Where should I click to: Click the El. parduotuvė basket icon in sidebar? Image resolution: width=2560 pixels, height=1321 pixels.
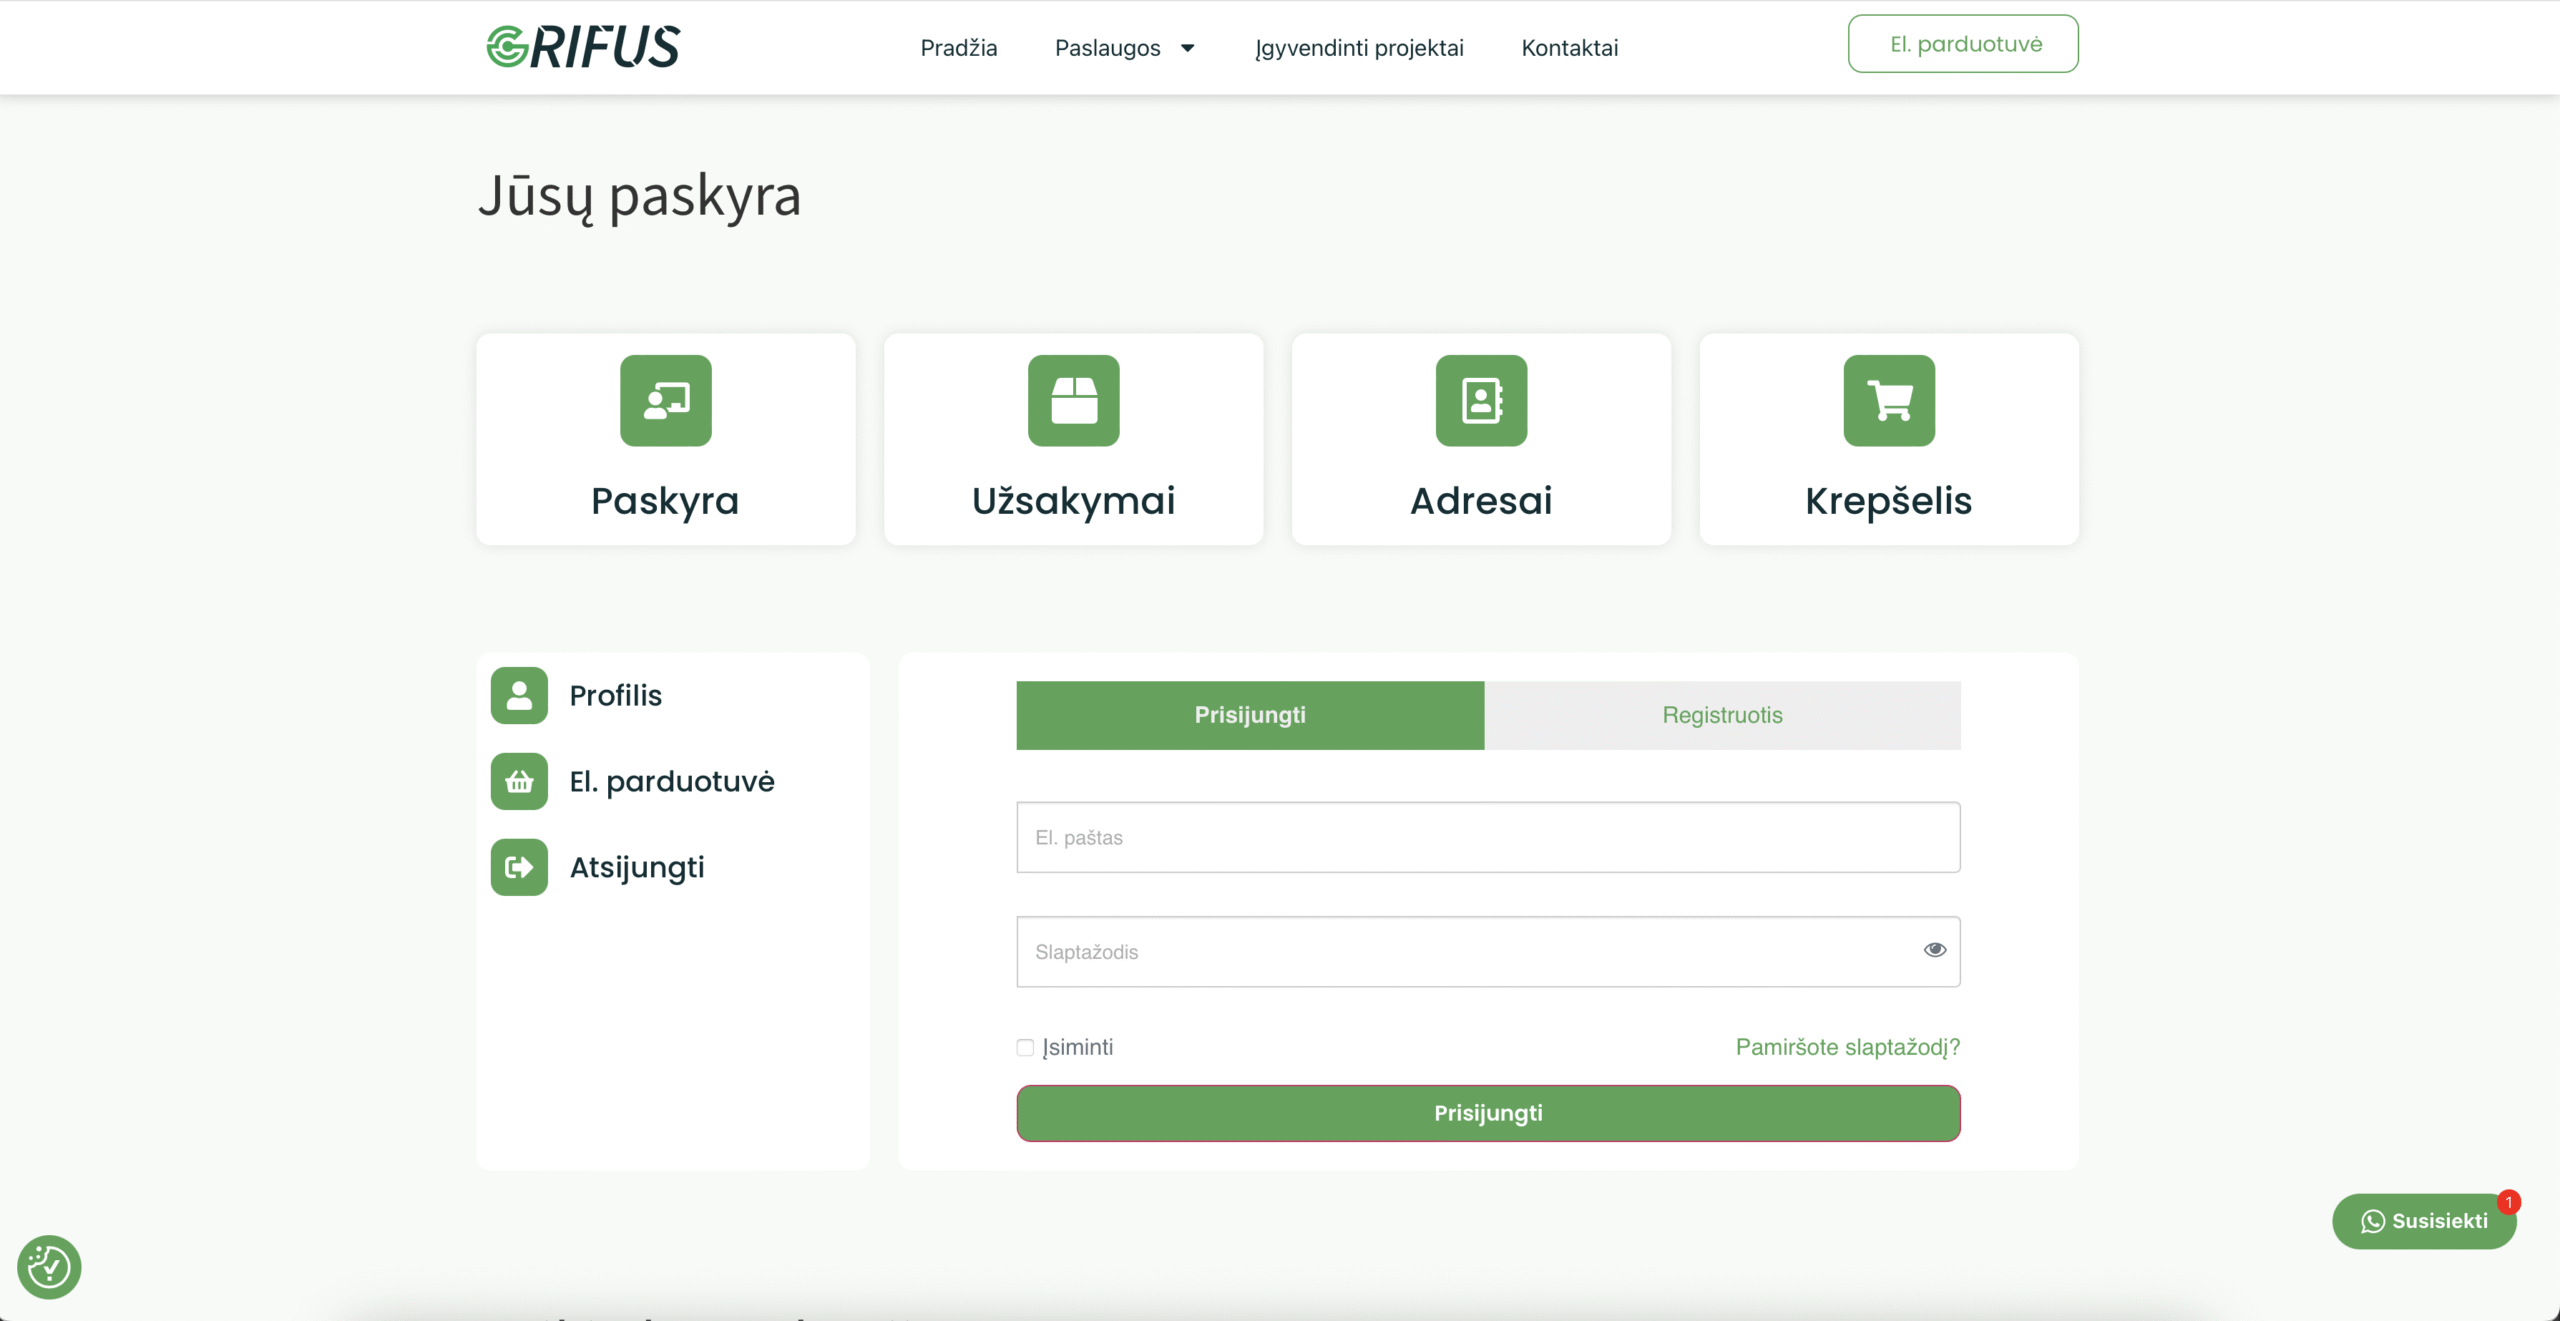(519, 782)
